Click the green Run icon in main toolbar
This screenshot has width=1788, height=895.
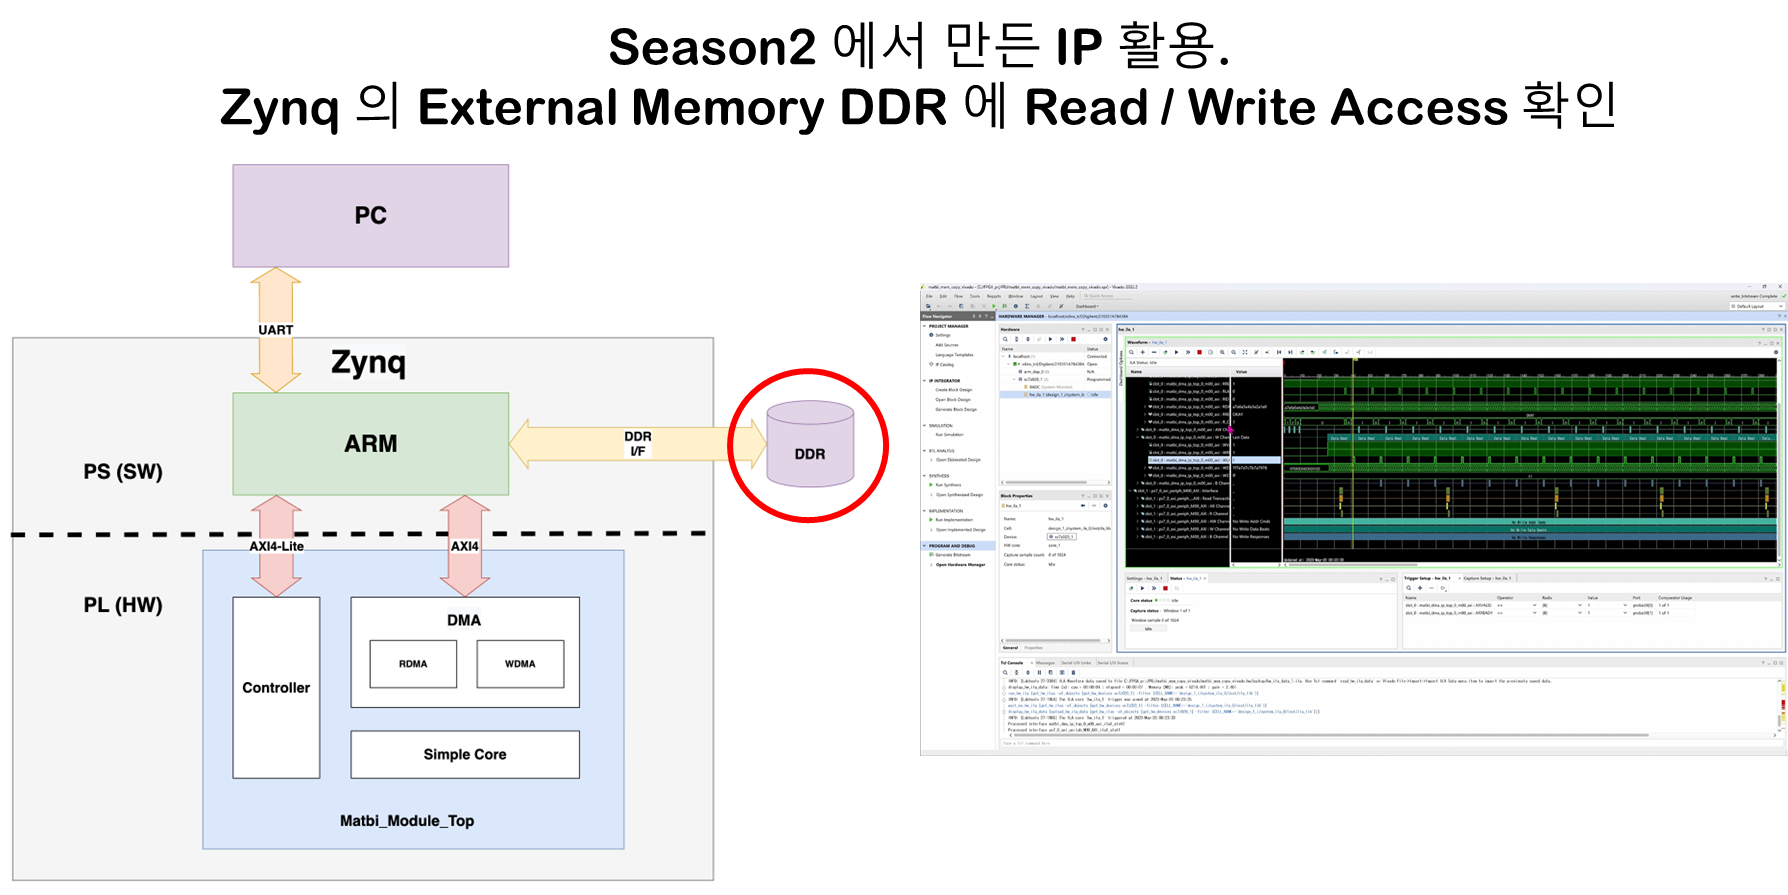click(x=994, y=306)
